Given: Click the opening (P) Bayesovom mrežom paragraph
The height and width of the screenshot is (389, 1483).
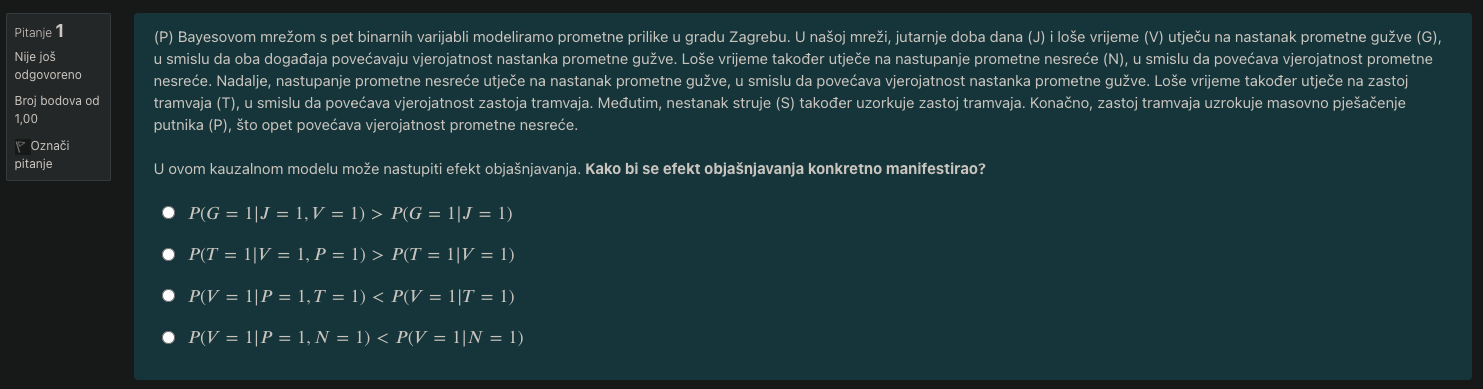Looking at the screenshot, I should pos(798,82).
